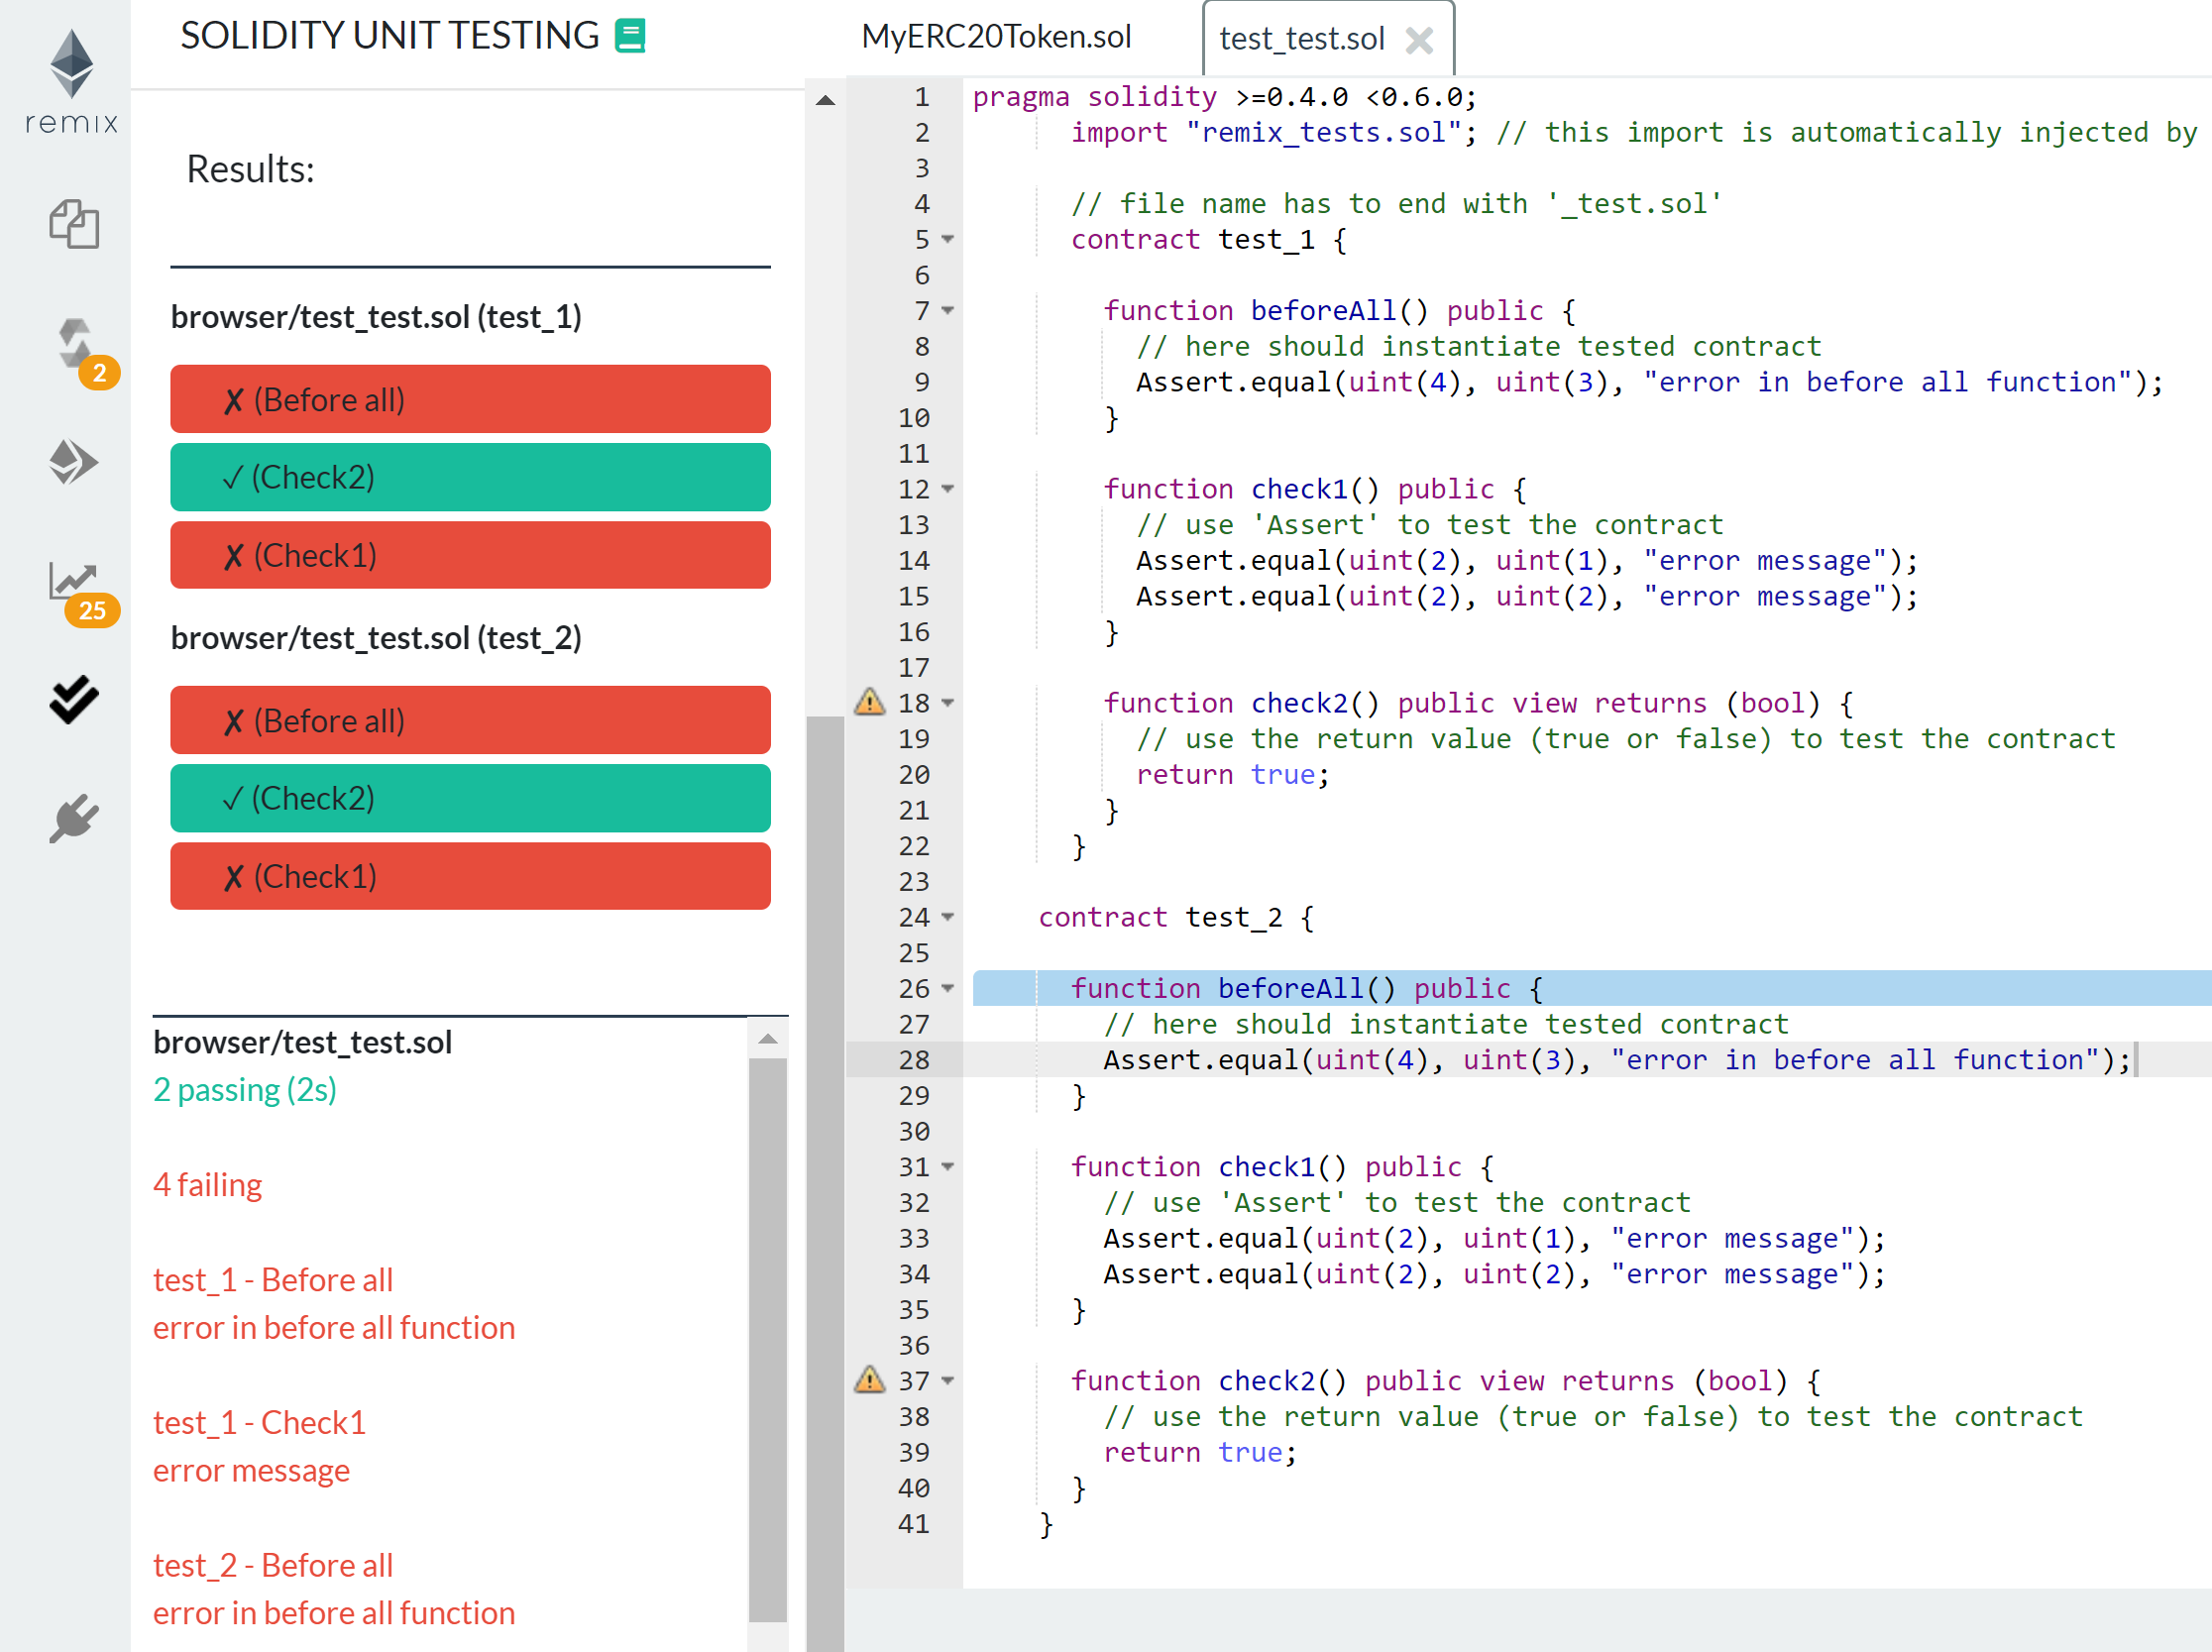Open the Plugin manager plug icon
2212x1652 pixels.
click(74, 818)
